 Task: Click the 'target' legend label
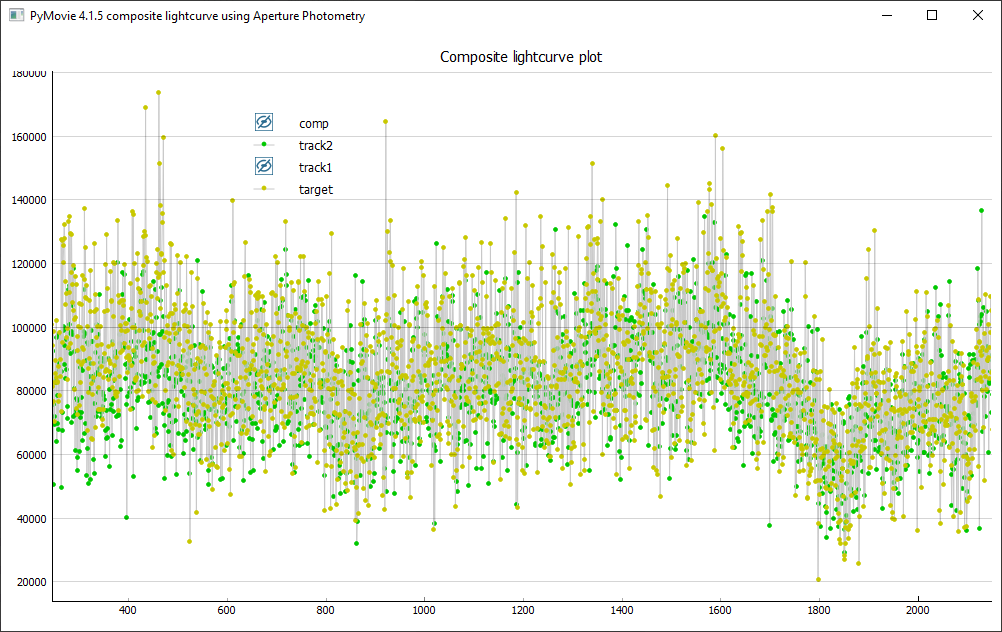pos(316,189)
